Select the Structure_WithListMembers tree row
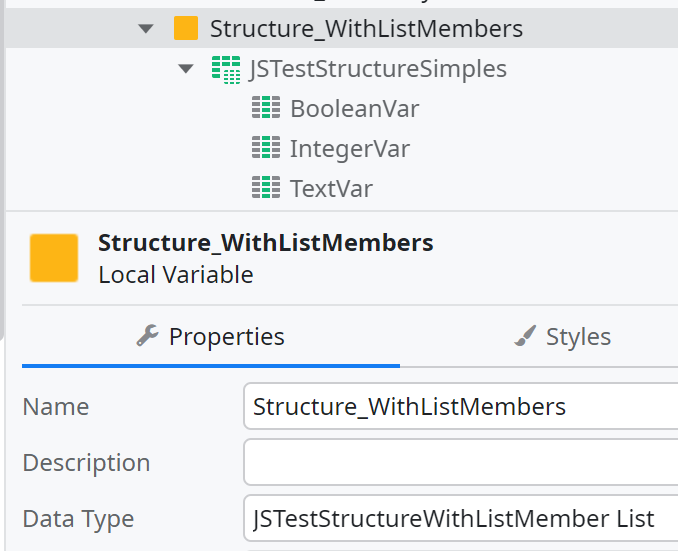Screen dimensions: 678x551 tap(366, 29)
